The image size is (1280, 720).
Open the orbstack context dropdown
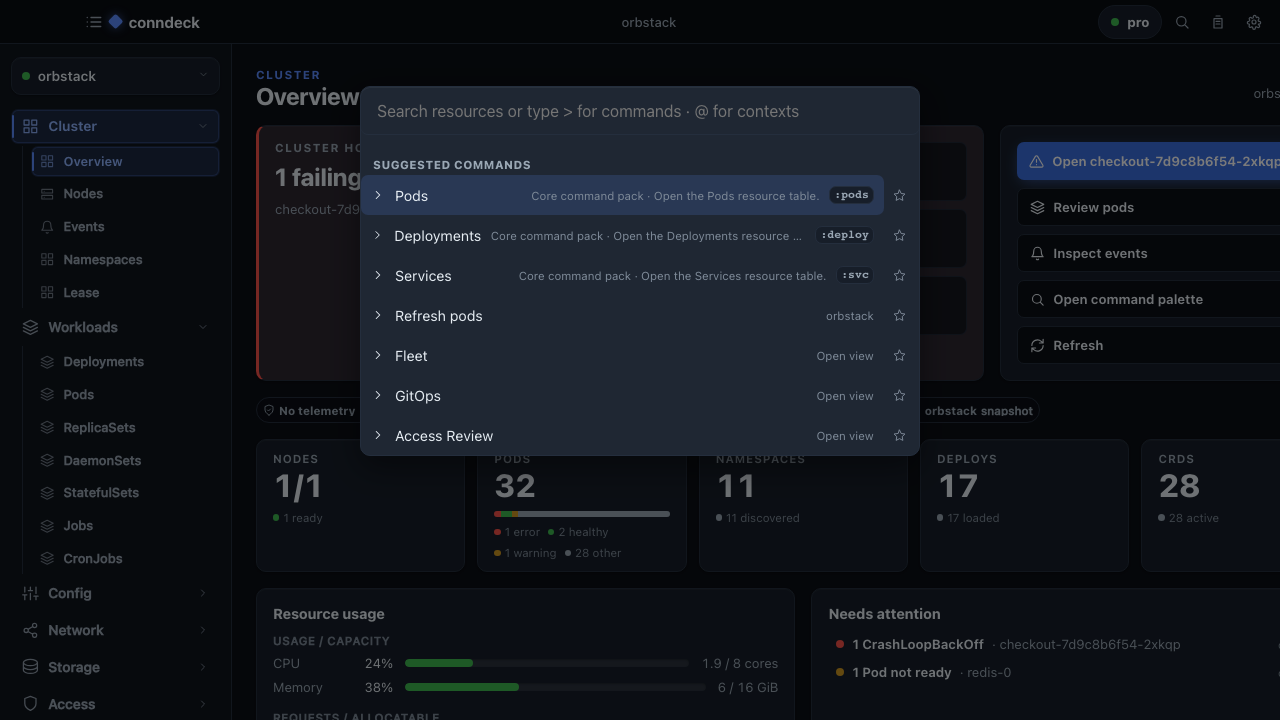116,76
